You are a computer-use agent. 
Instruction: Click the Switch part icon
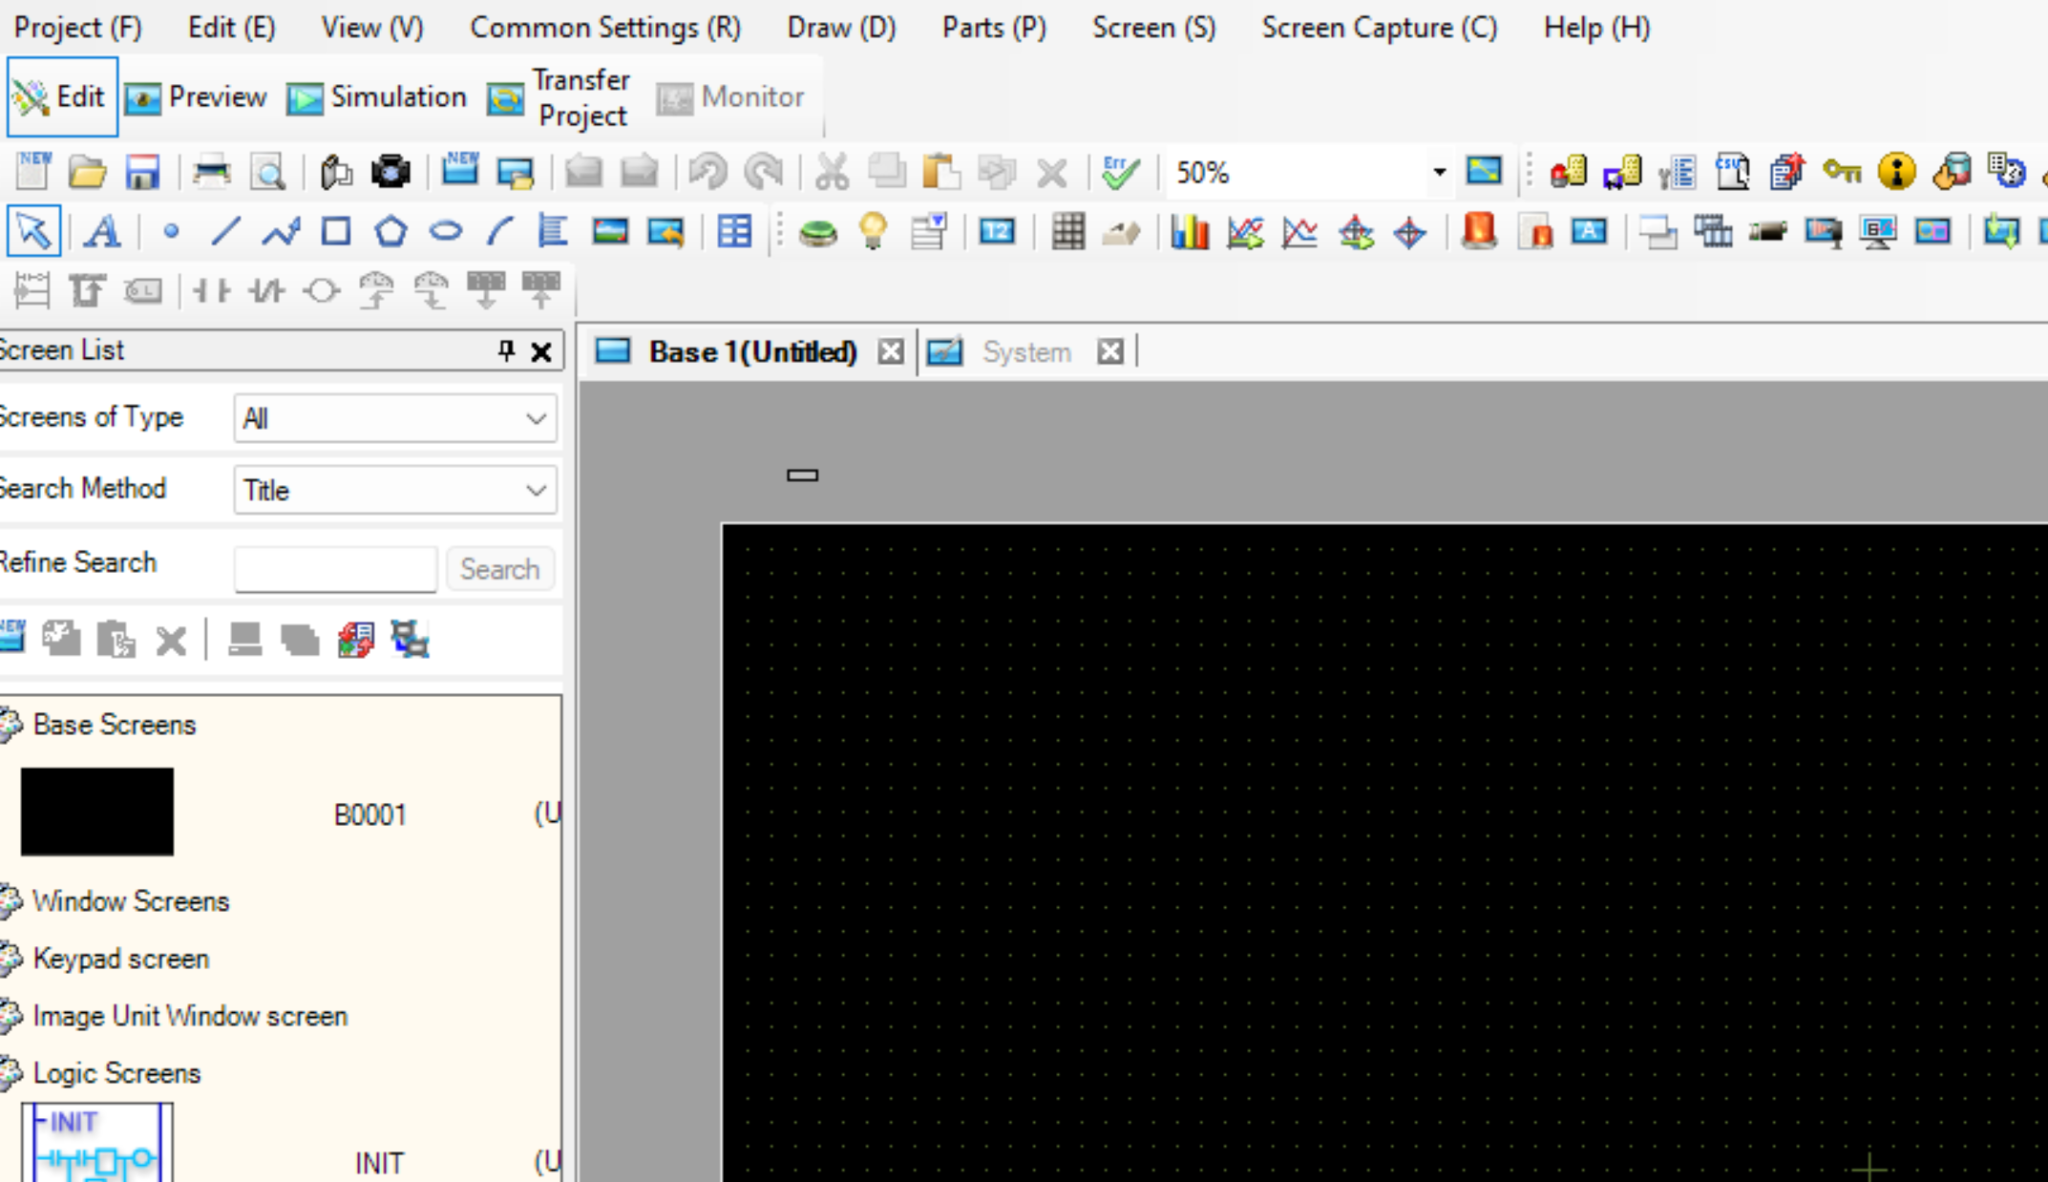[x=818, y=233]
